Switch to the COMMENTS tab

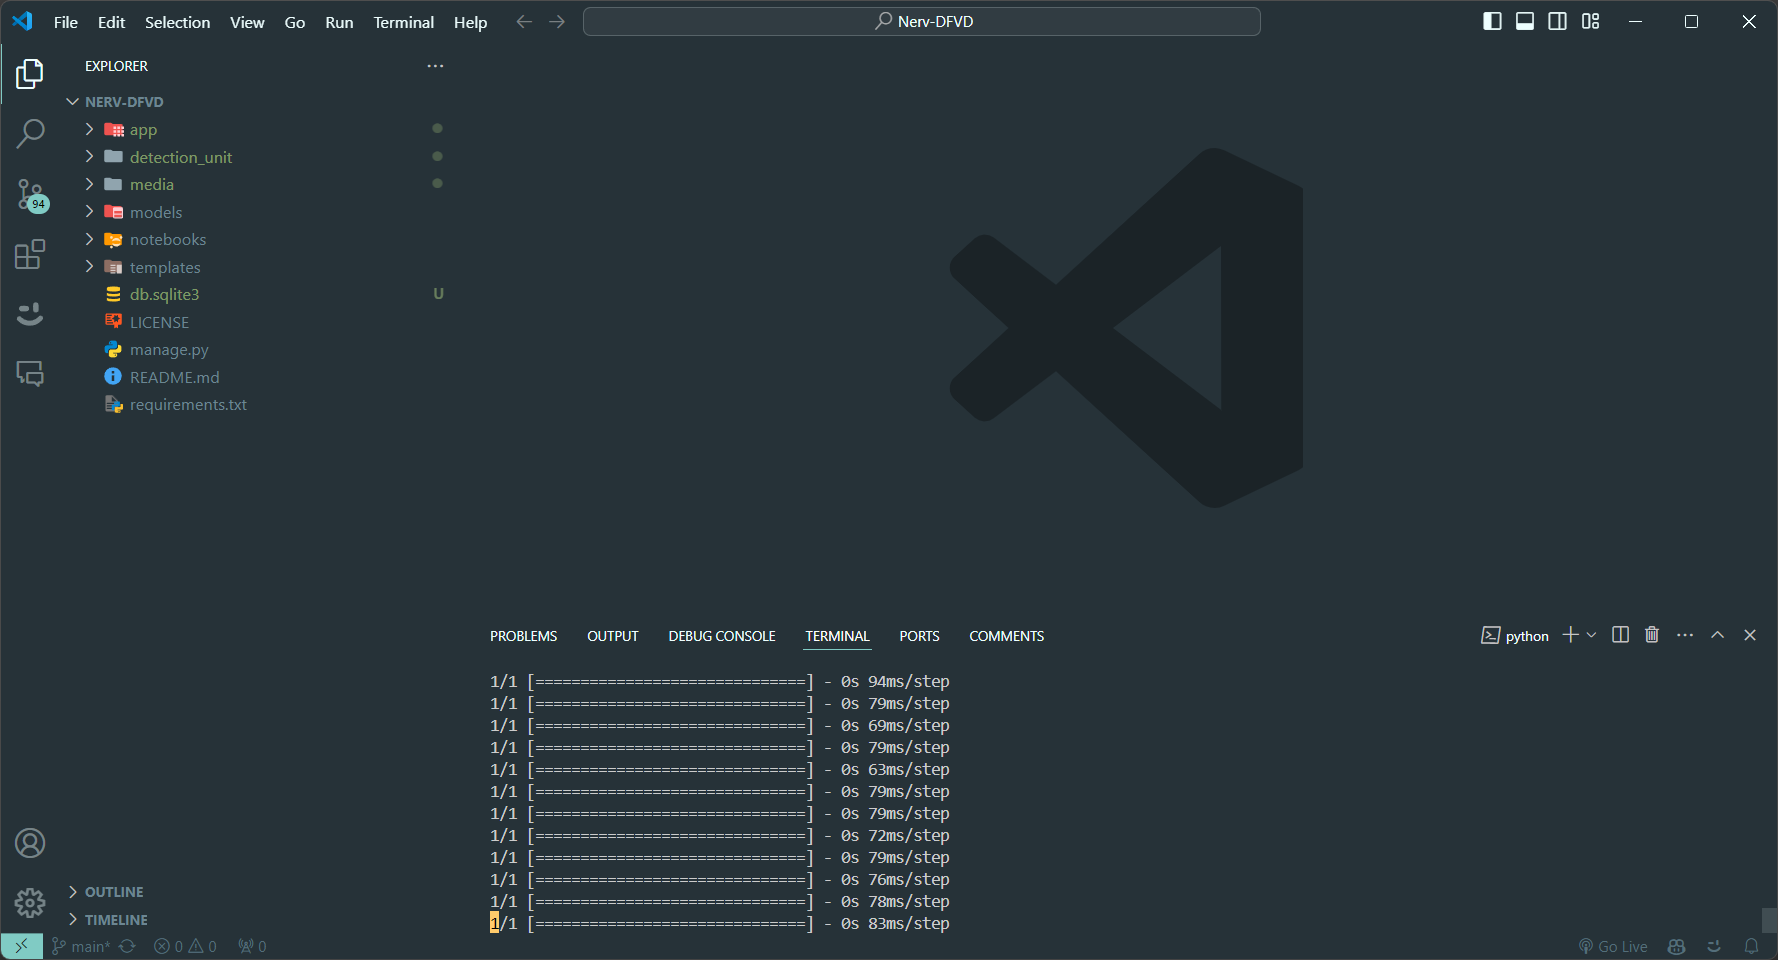click(1007, 636)
